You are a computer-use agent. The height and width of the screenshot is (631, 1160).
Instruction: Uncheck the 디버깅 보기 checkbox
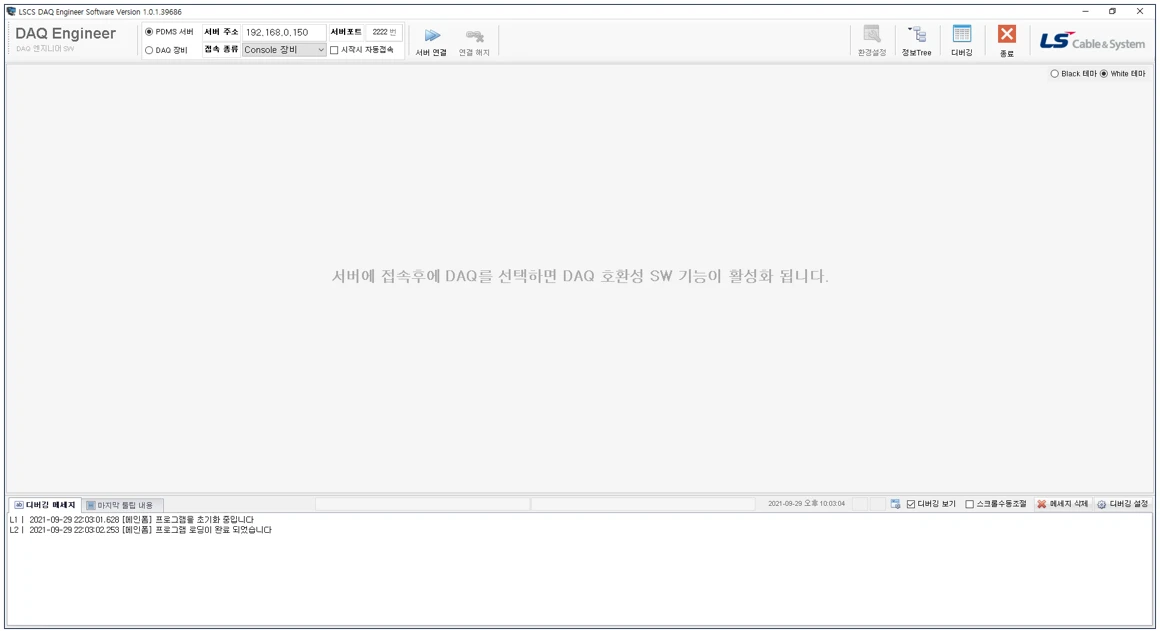(x=911, y=504)
